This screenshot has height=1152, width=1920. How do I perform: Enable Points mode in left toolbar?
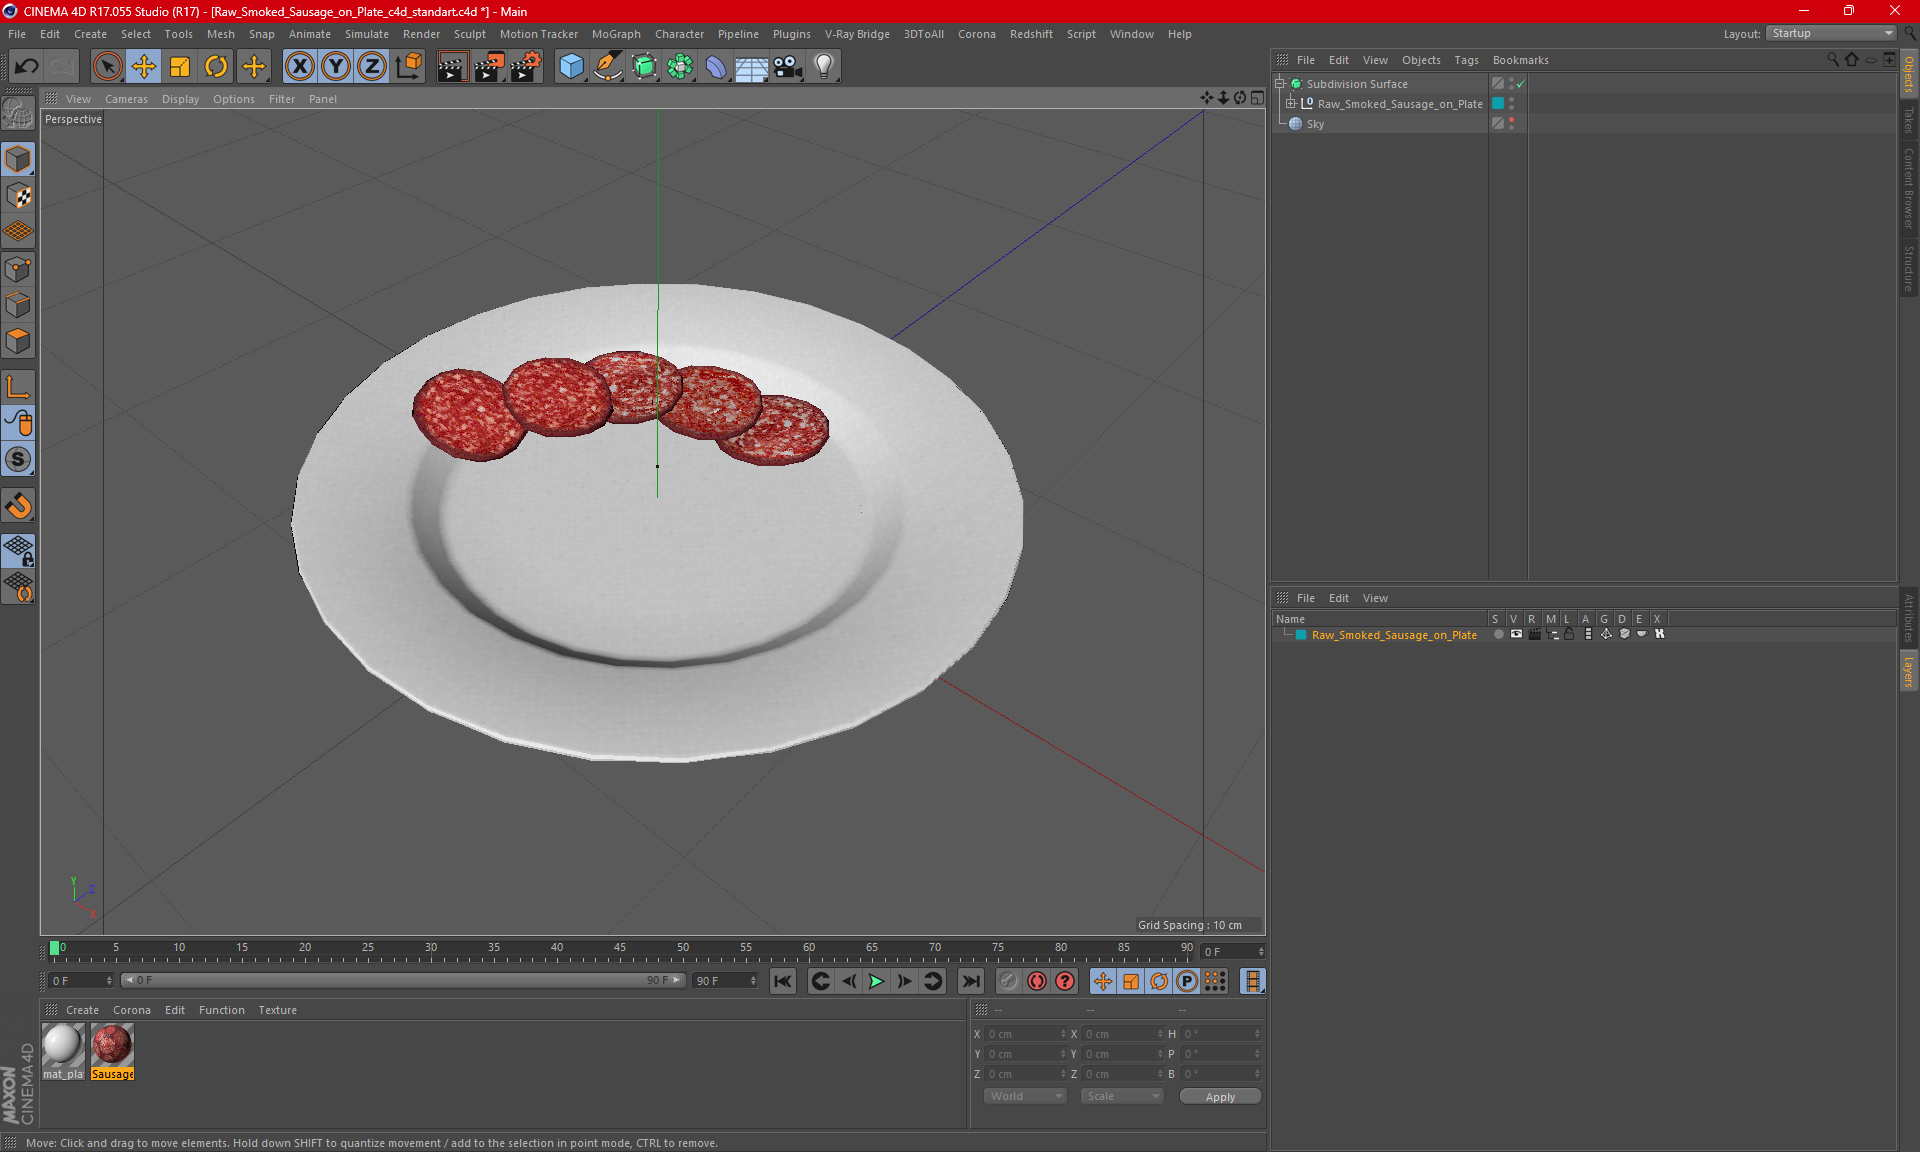tap(18, 269)
